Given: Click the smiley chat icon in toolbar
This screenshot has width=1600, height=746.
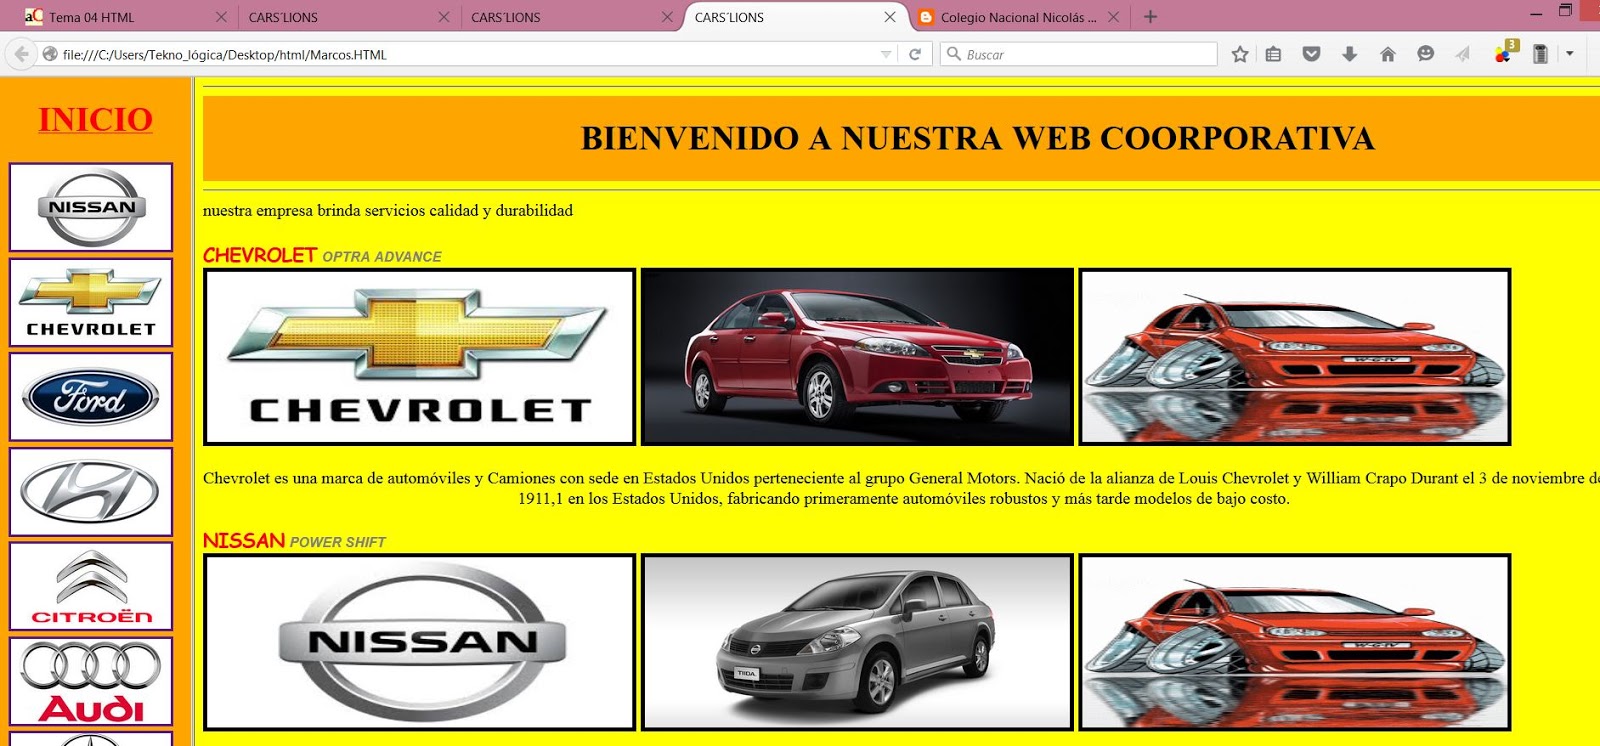Looking at the screenshot, I should tap(1425, 54).
